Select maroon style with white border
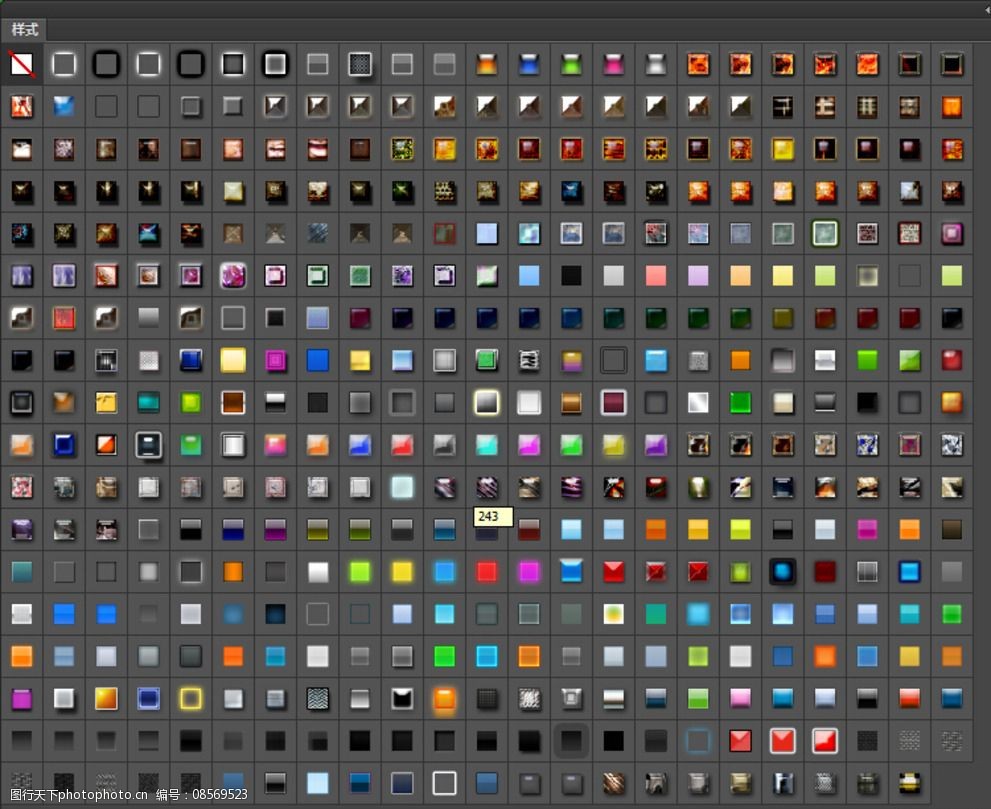991x809 pixels. tap(613, 402)
